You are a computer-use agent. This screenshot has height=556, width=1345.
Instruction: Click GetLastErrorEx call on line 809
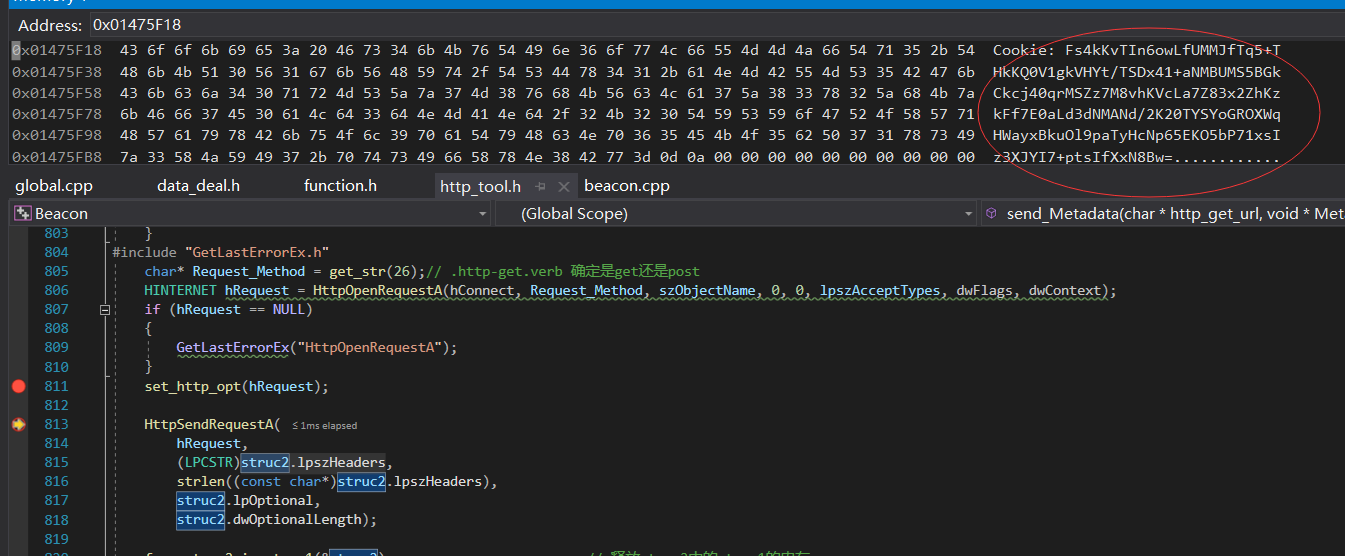click(233, 348)
